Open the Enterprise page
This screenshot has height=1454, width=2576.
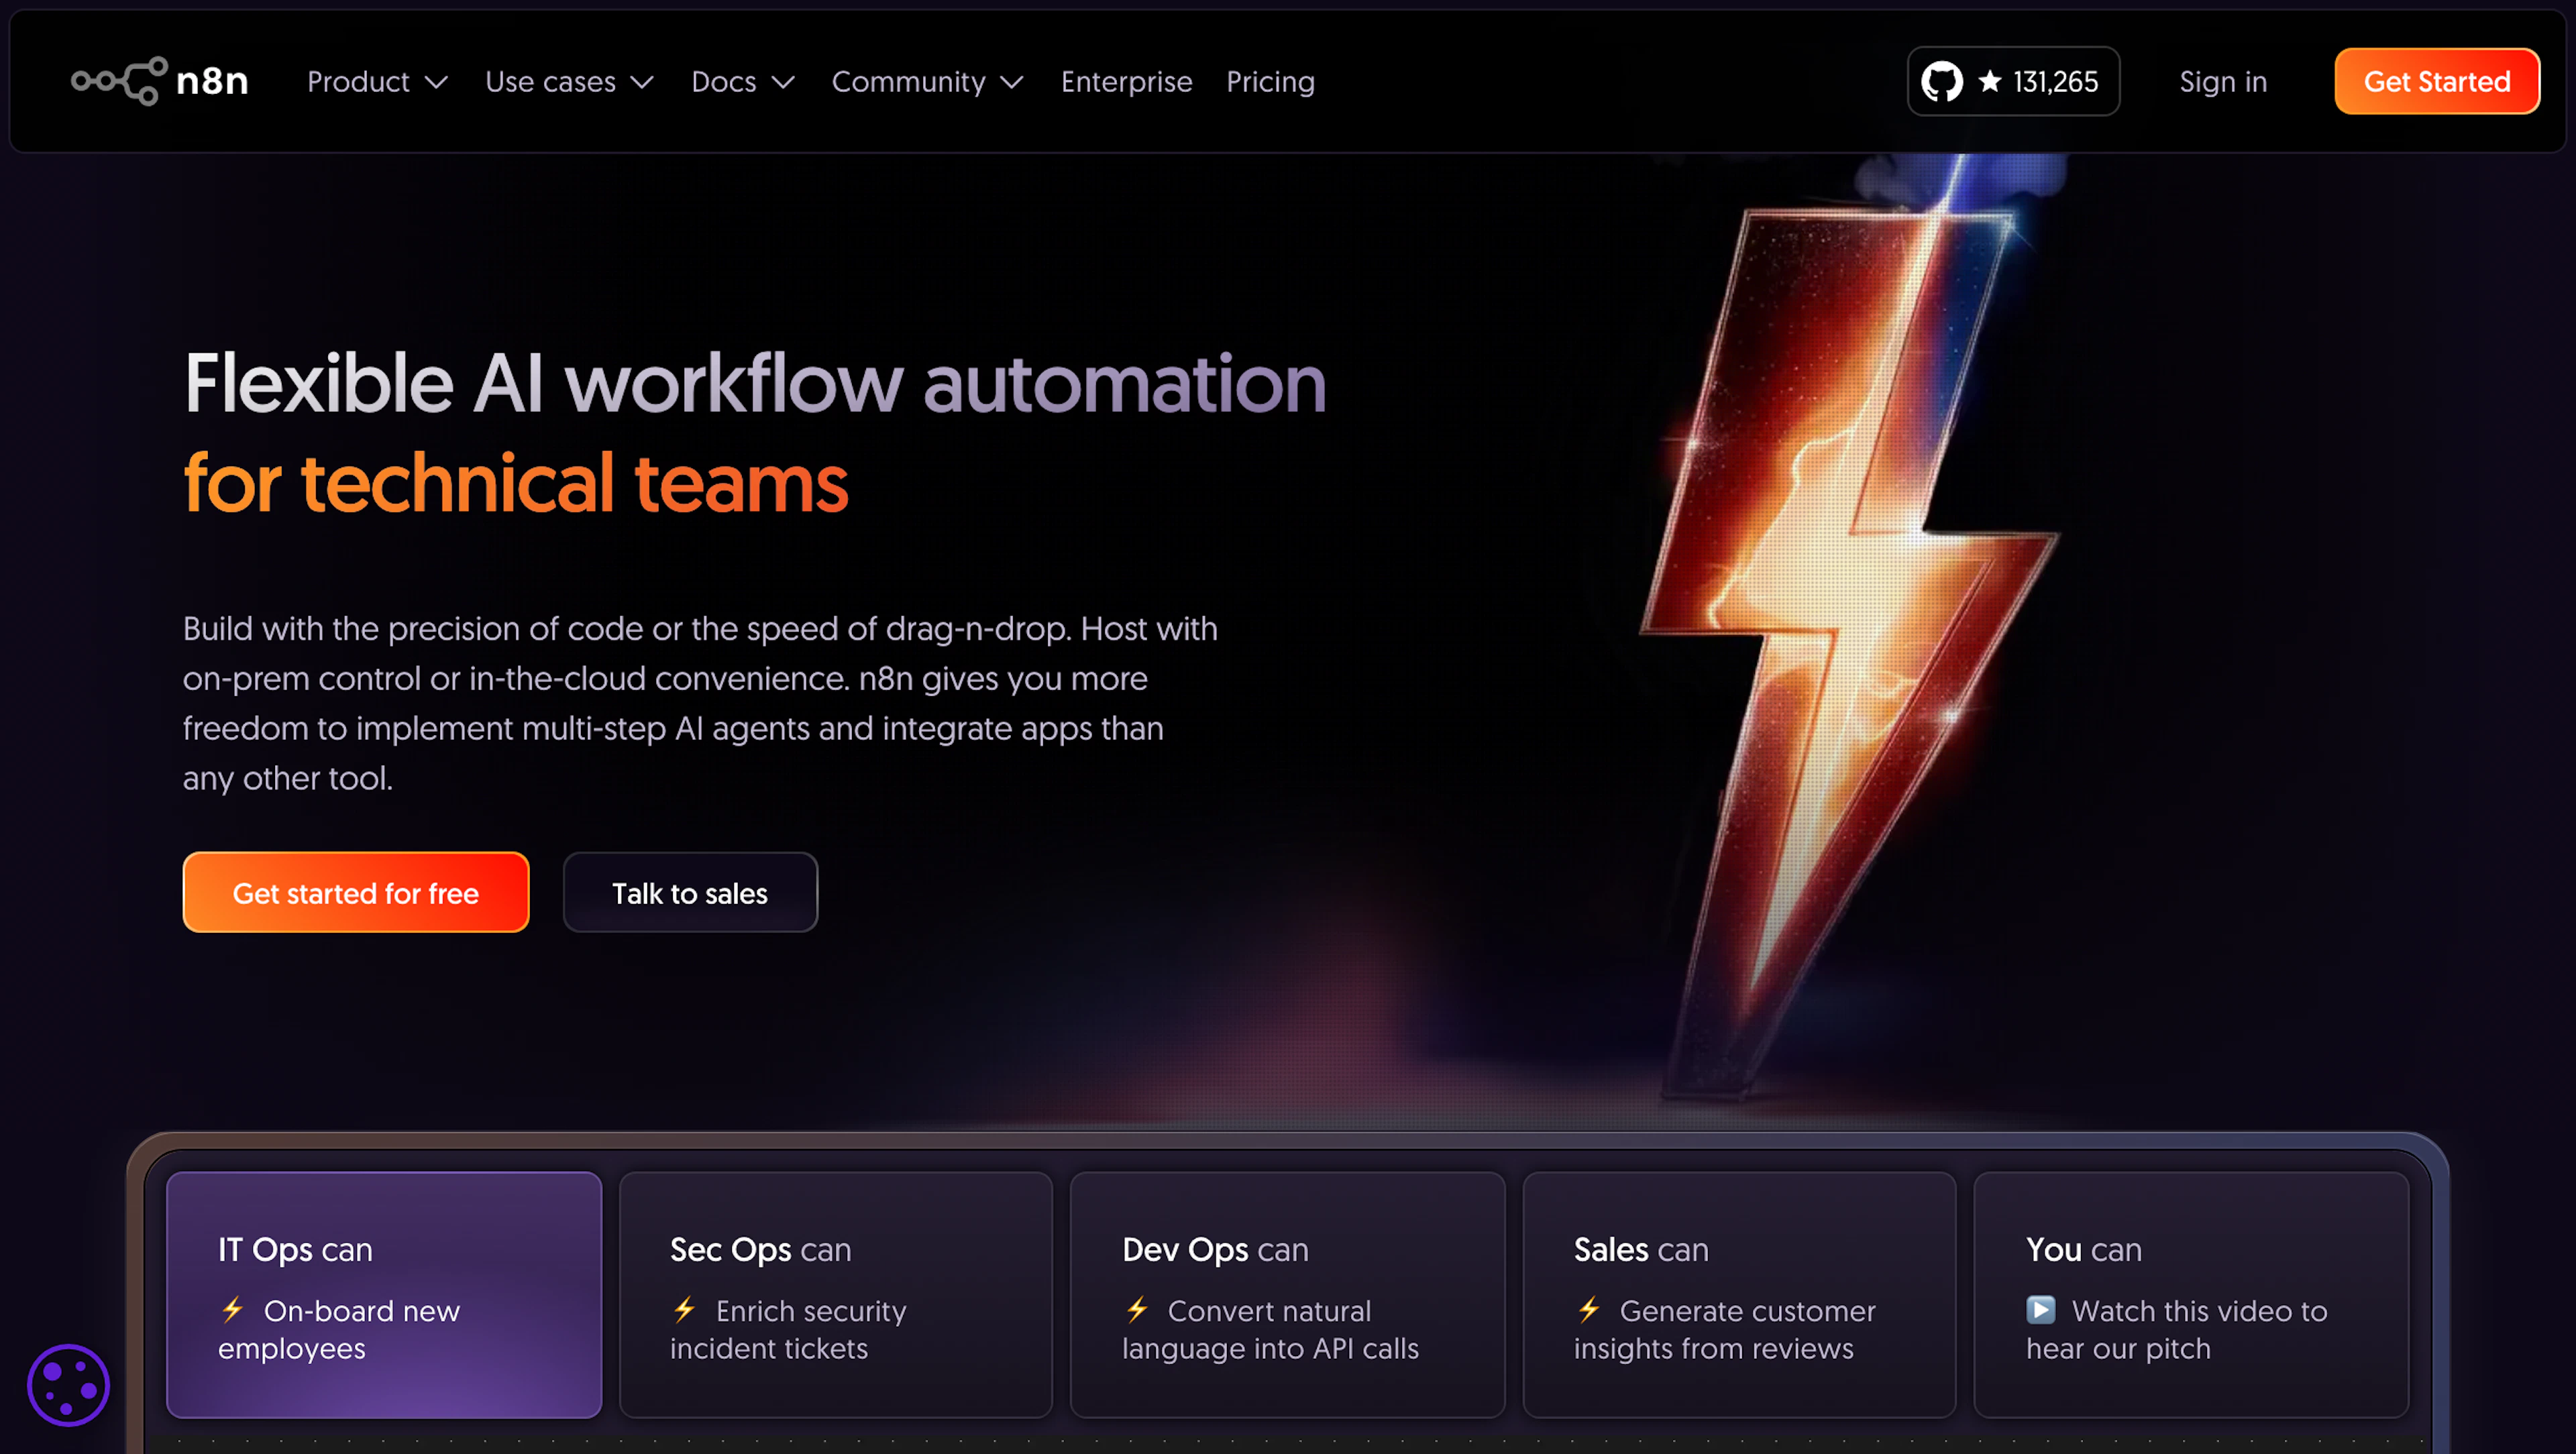click(x=1127, y=82)
